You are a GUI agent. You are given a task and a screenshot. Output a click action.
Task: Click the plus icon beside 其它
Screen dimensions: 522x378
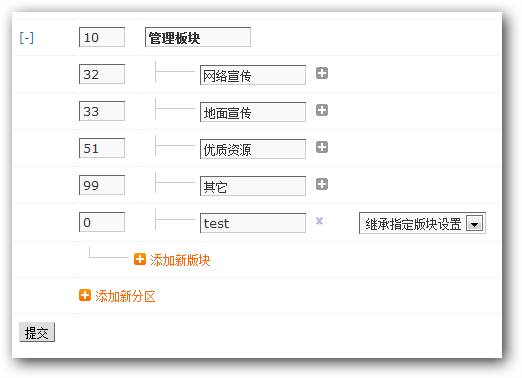322,184
